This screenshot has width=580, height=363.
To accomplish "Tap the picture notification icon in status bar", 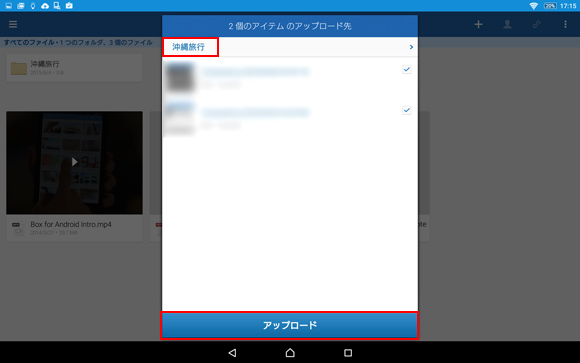I will tap(9, 6).
